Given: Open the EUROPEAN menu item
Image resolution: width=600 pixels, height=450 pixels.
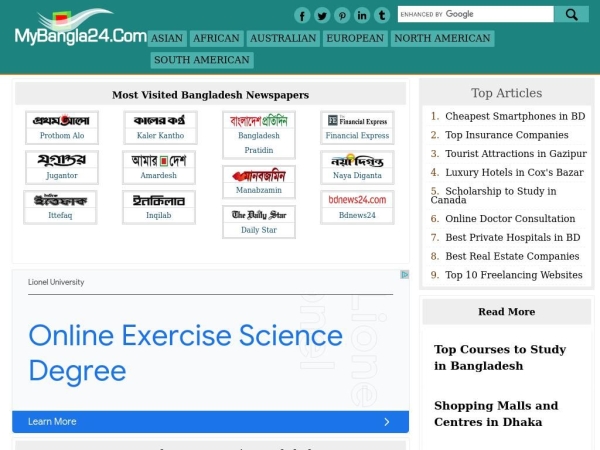Looking at the screenshot, I should point(355,38).
